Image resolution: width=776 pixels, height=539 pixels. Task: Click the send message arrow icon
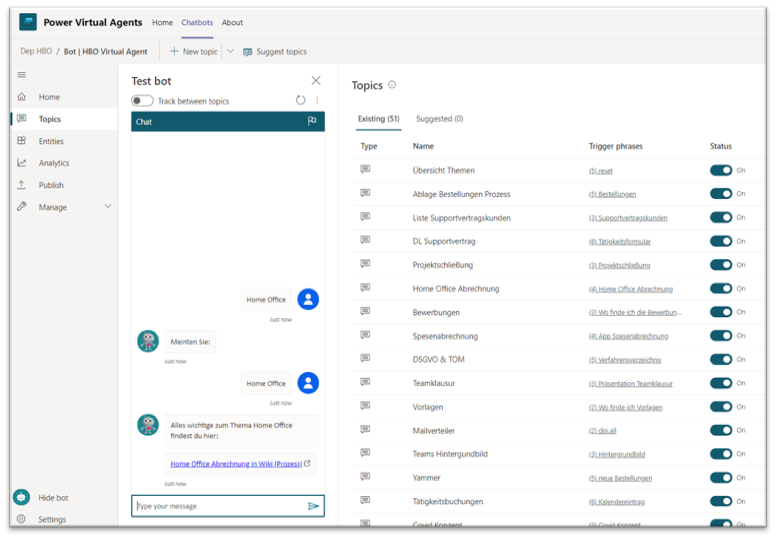pyautogui.click(x=313, y=506)
